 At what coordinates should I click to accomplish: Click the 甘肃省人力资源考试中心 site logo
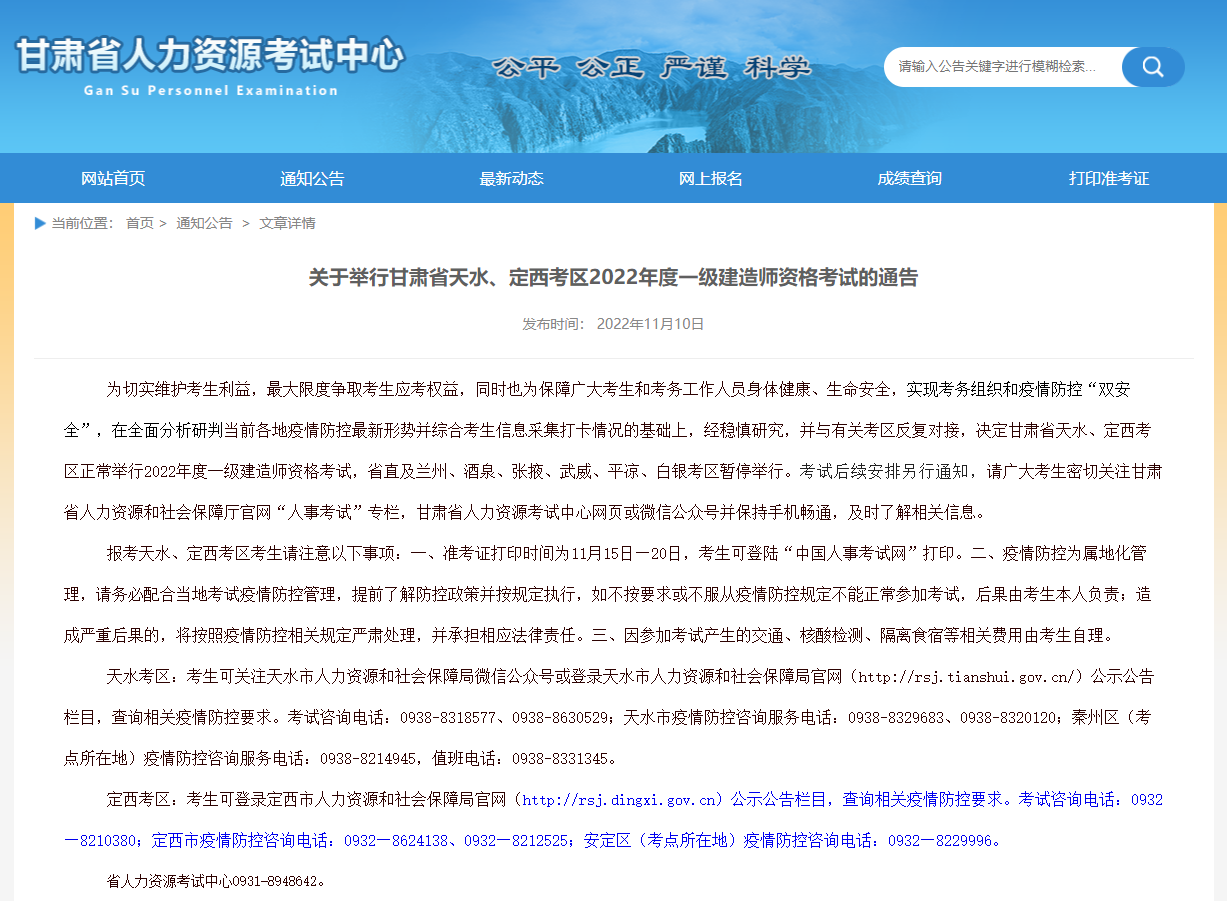(x=210, y=55)
